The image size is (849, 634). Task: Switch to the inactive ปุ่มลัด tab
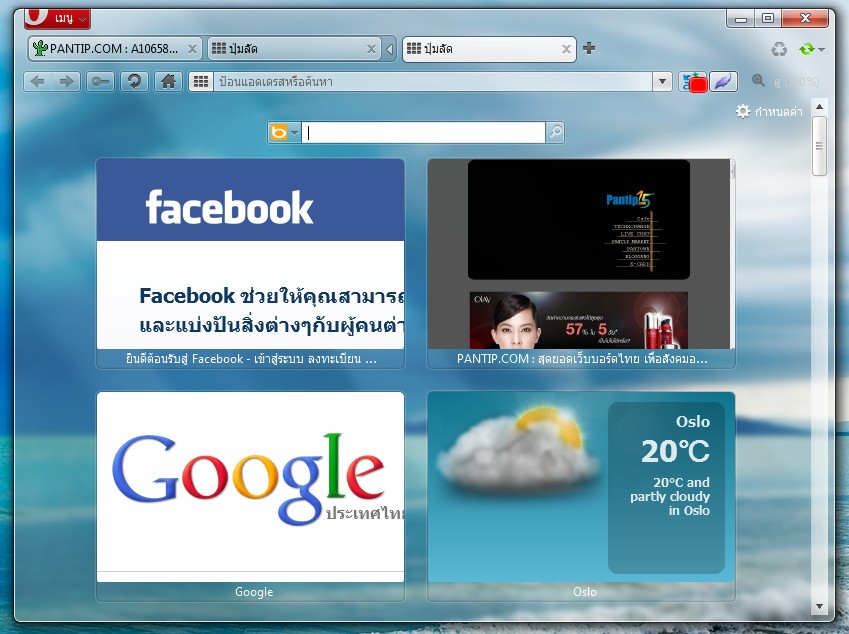pos(293,49)
